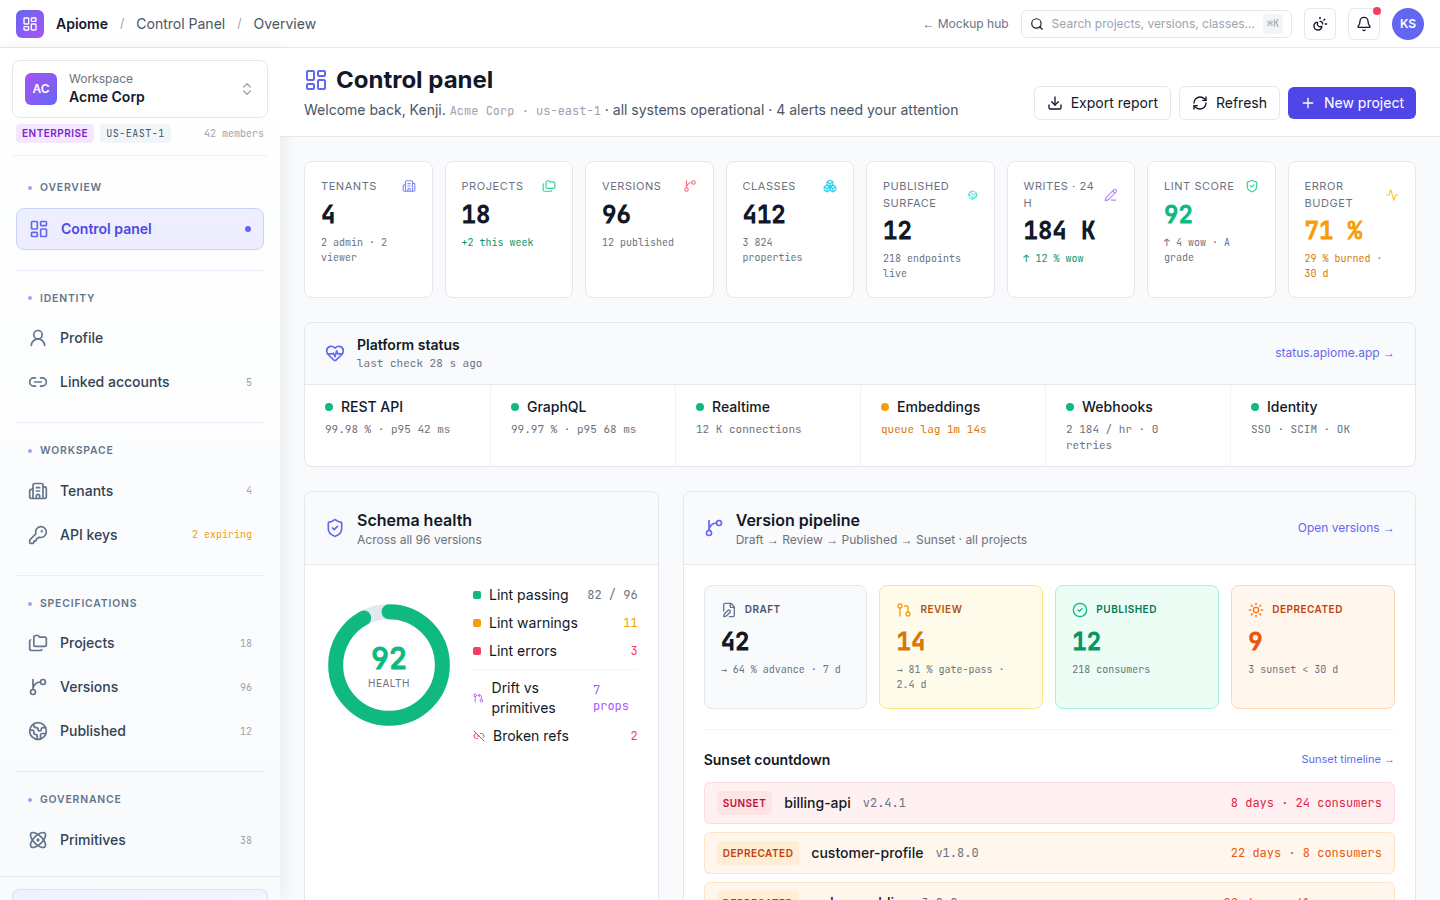This screenshot has width=1440, height=900.
Task: Click the Deprecated stage sun icon
Action: [x=1256, y=609]
